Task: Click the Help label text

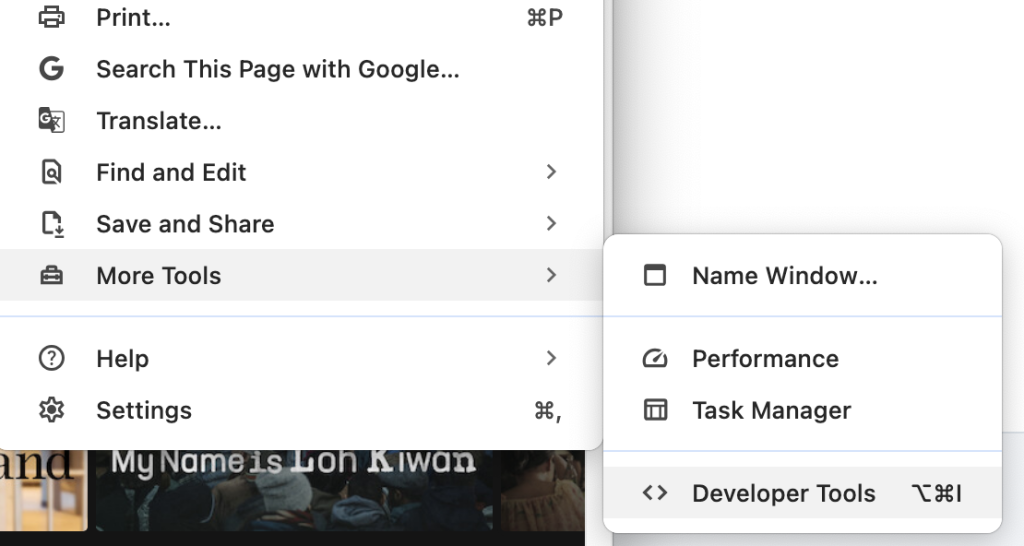Action: (123, 359)
